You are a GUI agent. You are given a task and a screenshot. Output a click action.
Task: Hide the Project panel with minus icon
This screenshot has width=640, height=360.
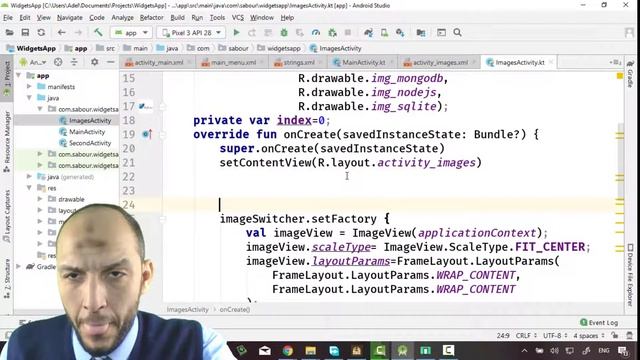click(111, 62)
